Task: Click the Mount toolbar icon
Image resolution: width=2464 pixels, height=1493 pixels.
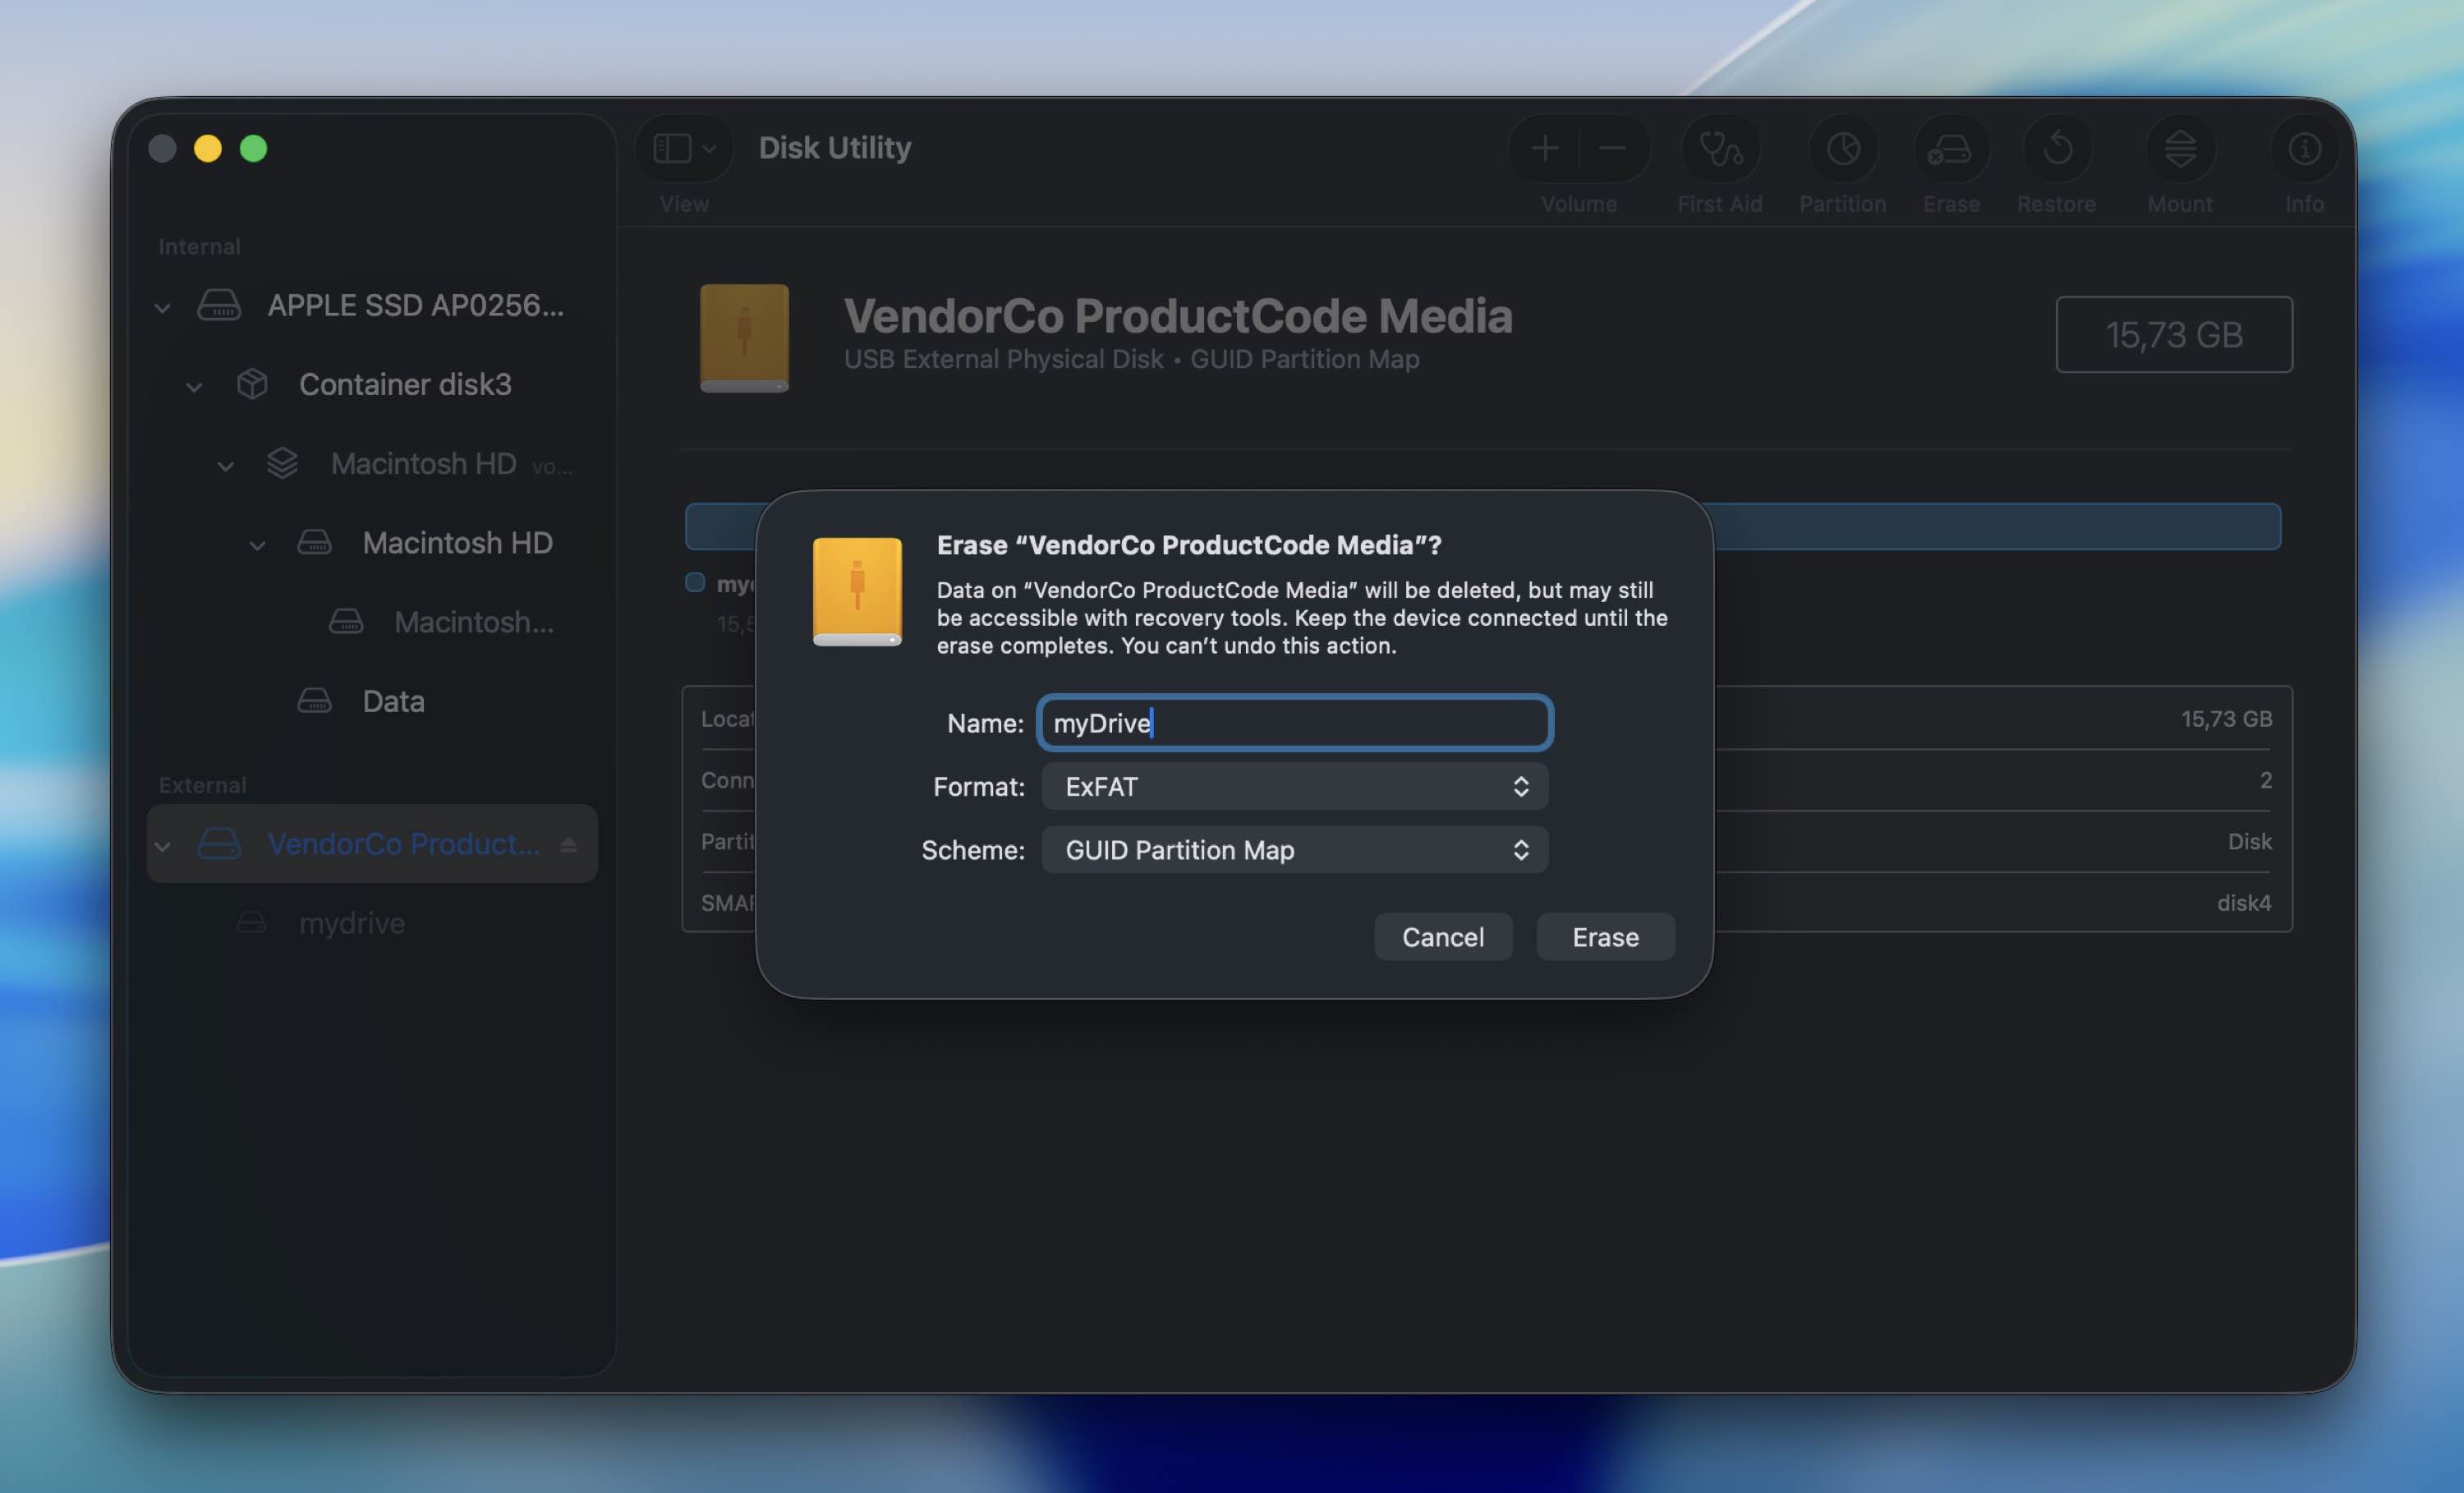Action: point(2180,149)
